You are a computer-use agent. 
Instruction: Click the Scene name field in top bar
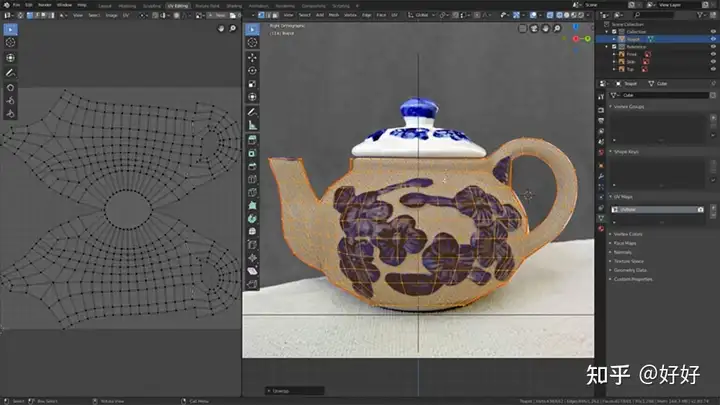click(x=605, y=5)
